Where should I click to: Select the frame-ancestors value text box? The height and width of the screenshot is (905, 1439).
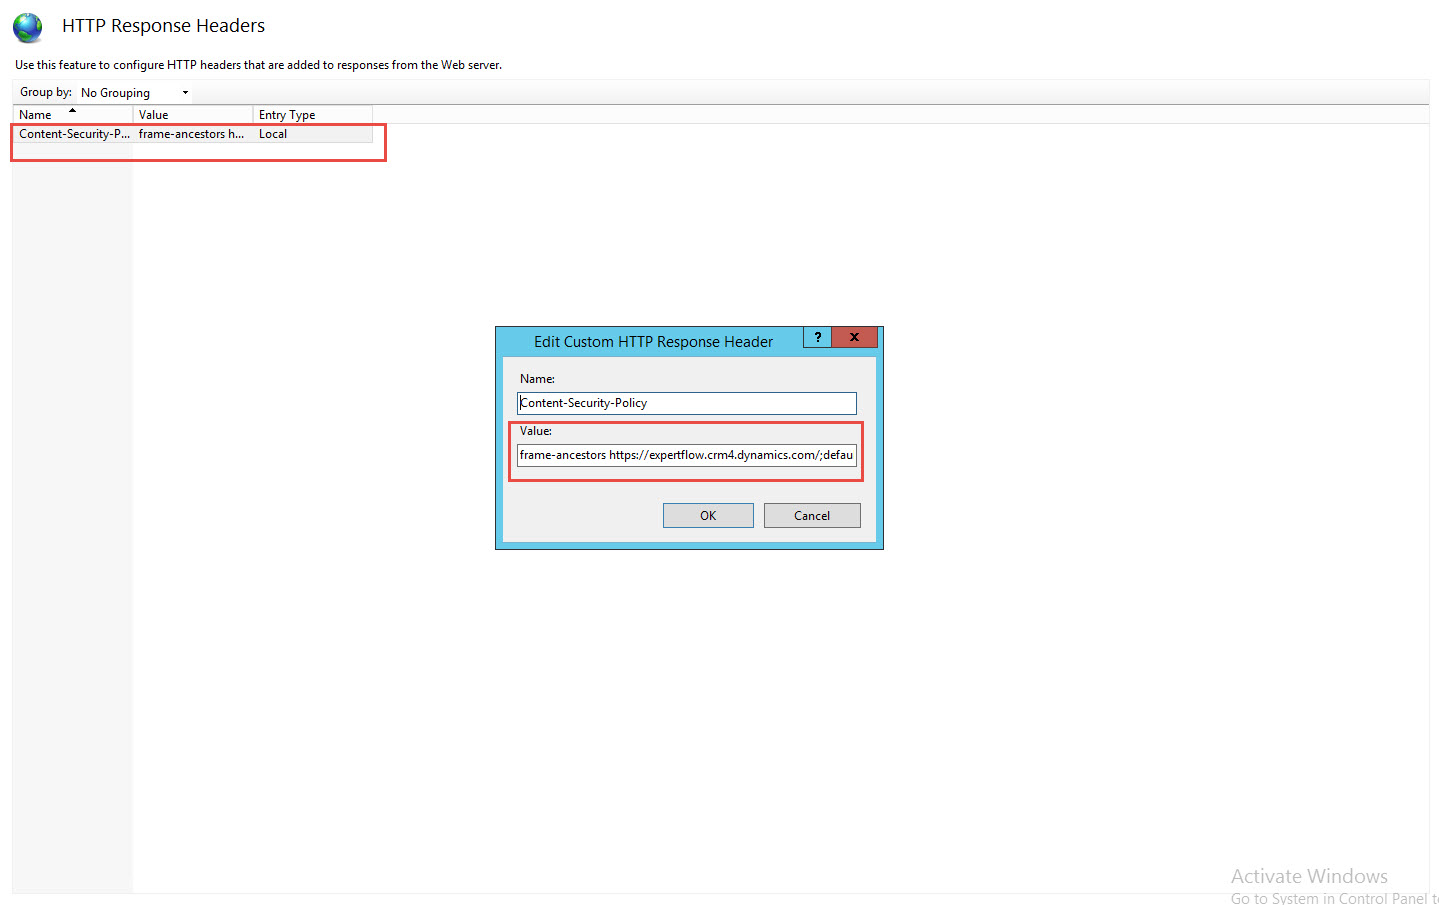[x=686, y=455]
